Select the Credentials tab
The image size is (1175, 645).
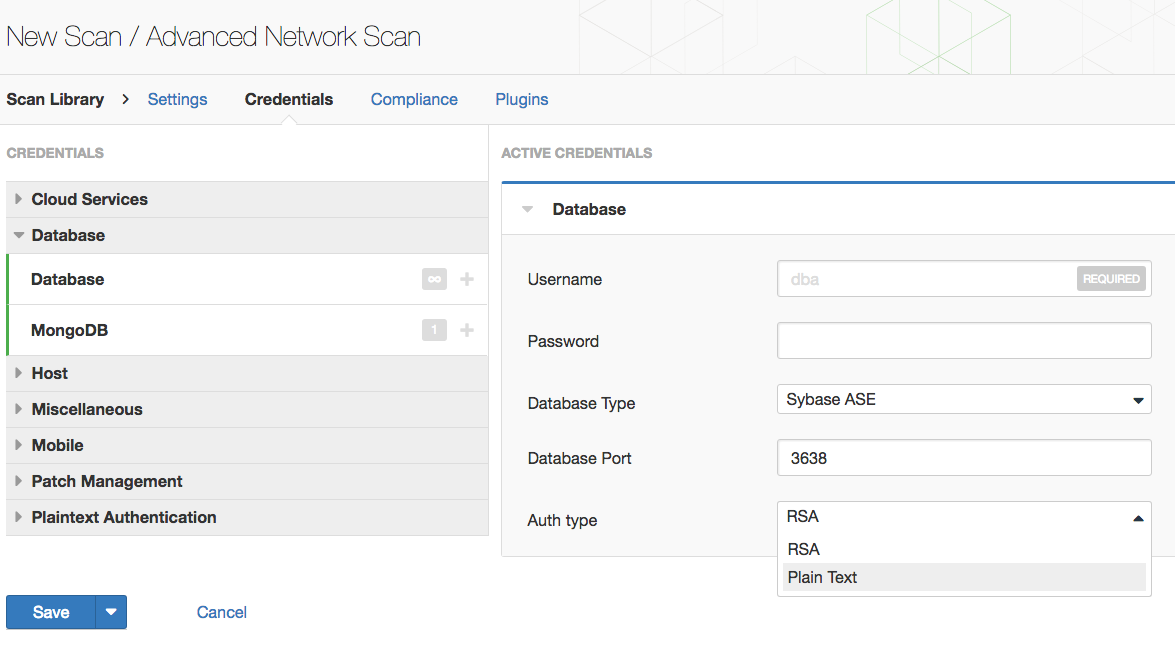coord(289,100)
